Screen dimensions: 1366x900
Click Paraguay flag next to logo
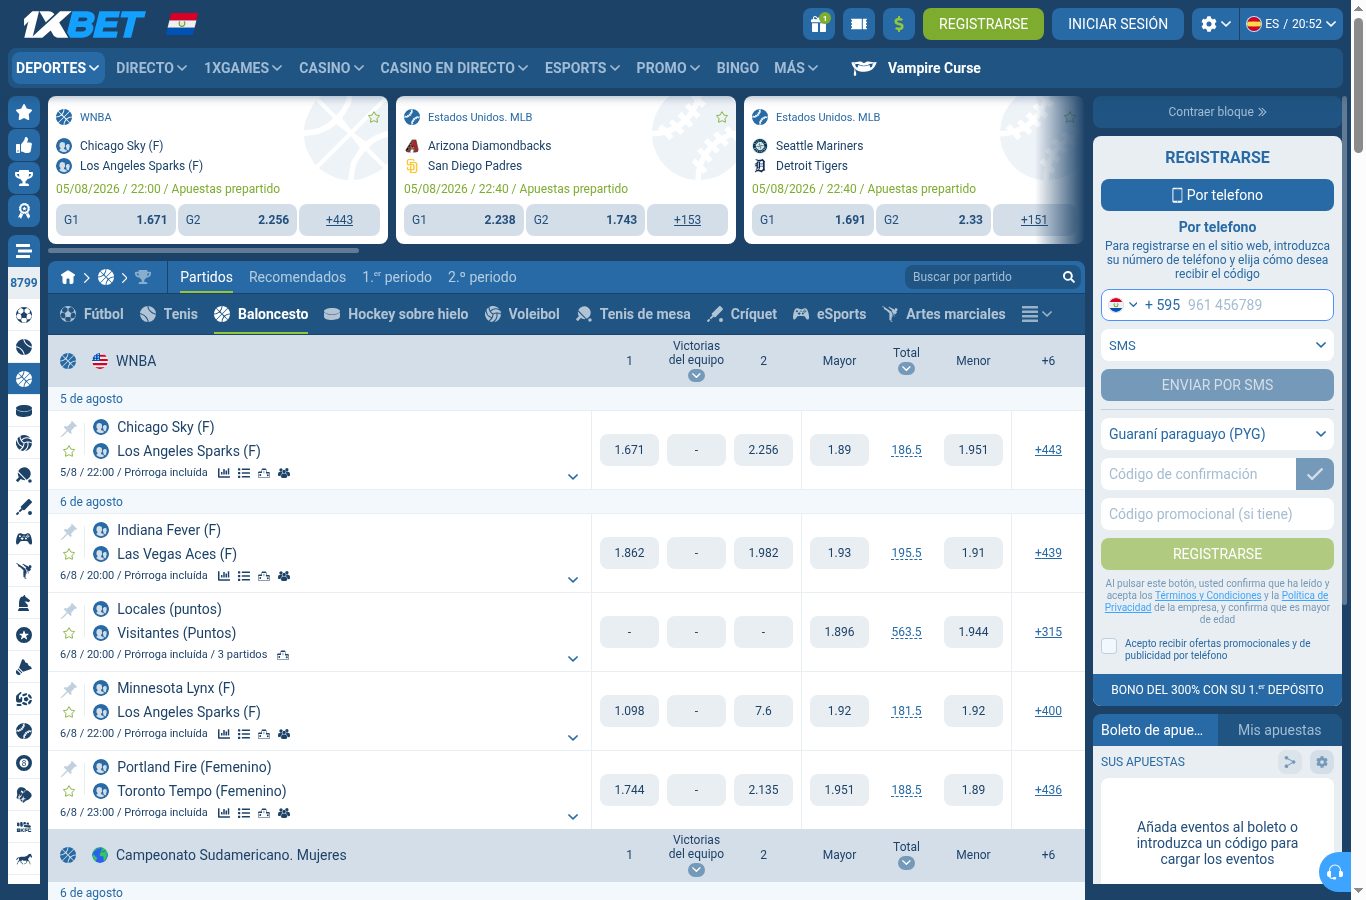182,23
